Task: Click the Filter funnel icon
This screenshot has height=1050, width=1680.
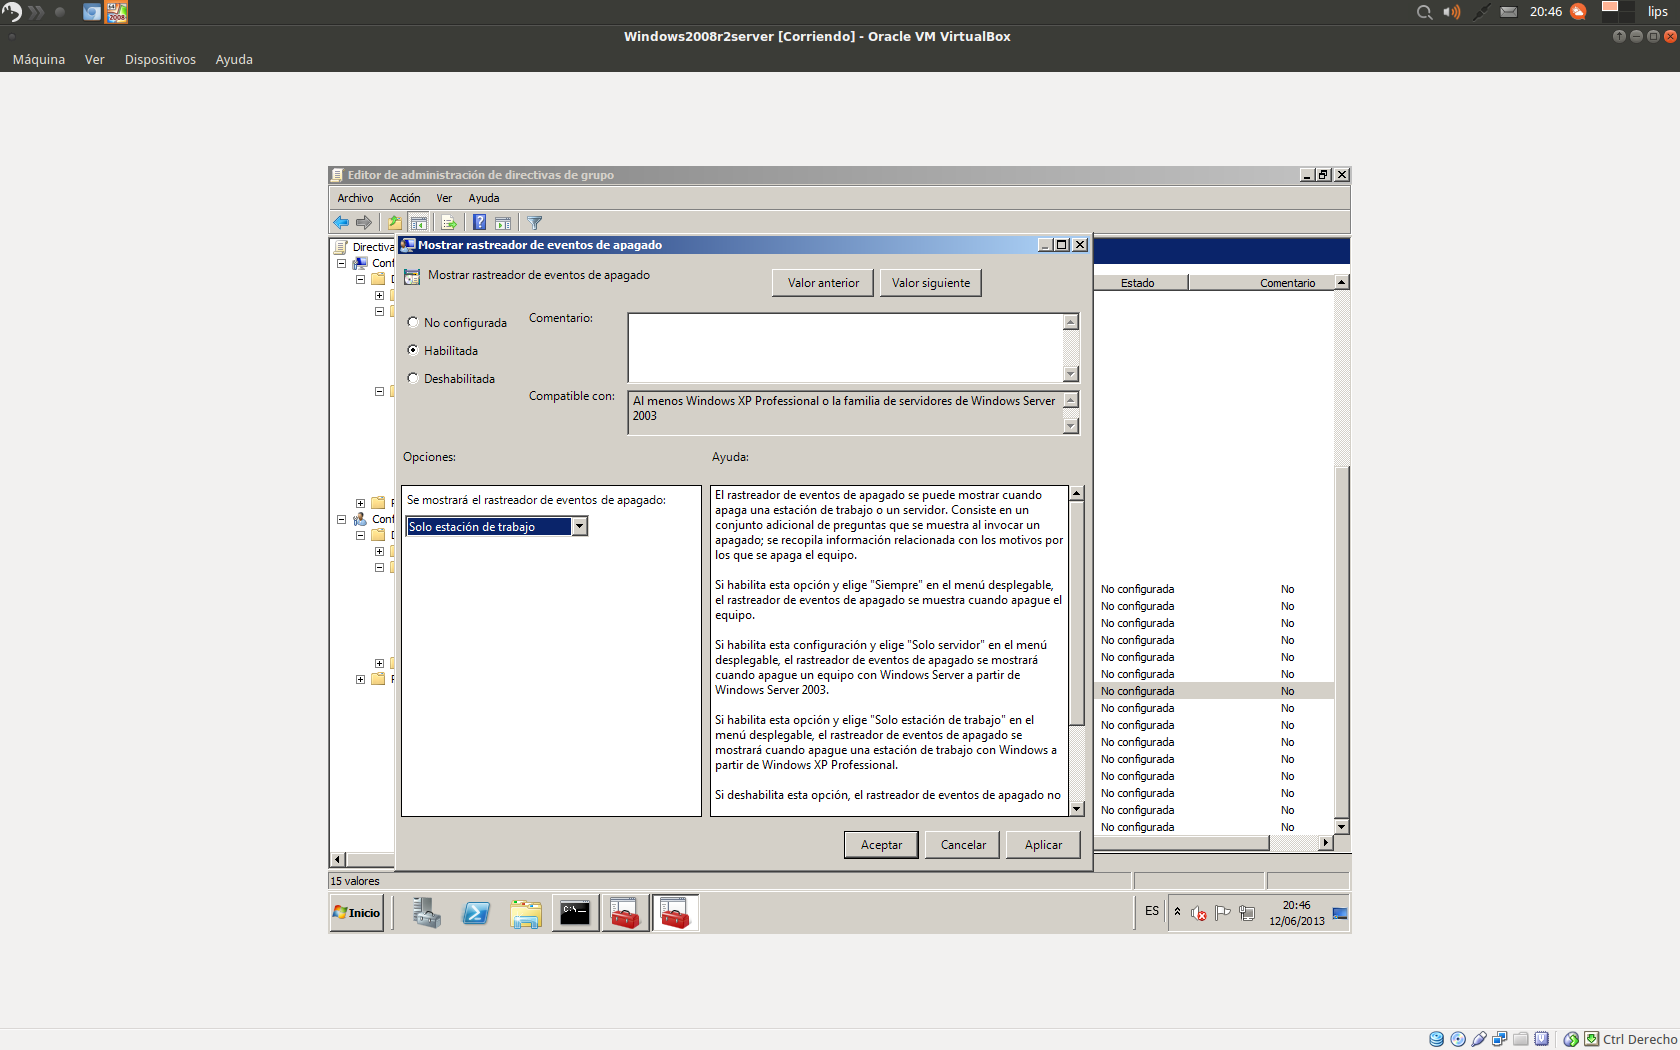Action: pyautogui.click(x=535, y=222)
